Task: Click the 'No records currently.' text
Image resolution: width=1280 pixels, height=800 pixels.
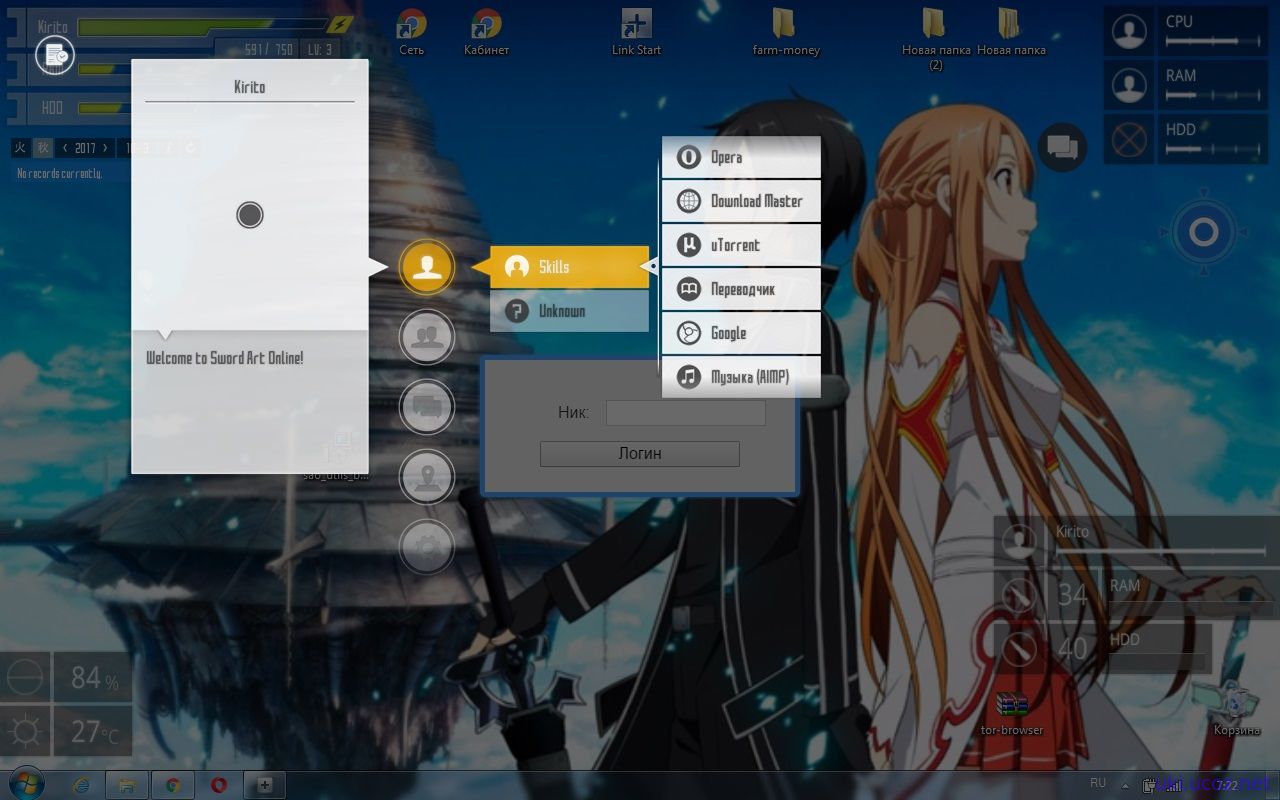Action: (60, 174)
